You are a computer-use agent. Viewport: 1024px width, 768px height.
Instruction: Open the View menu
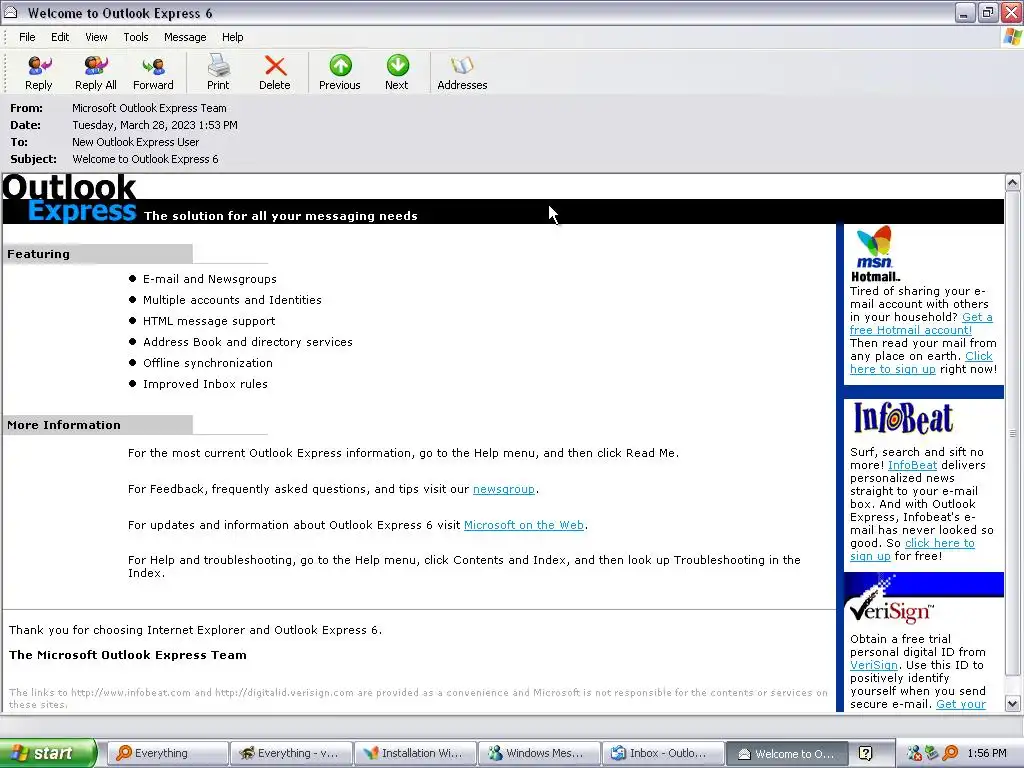coord(96,37)
